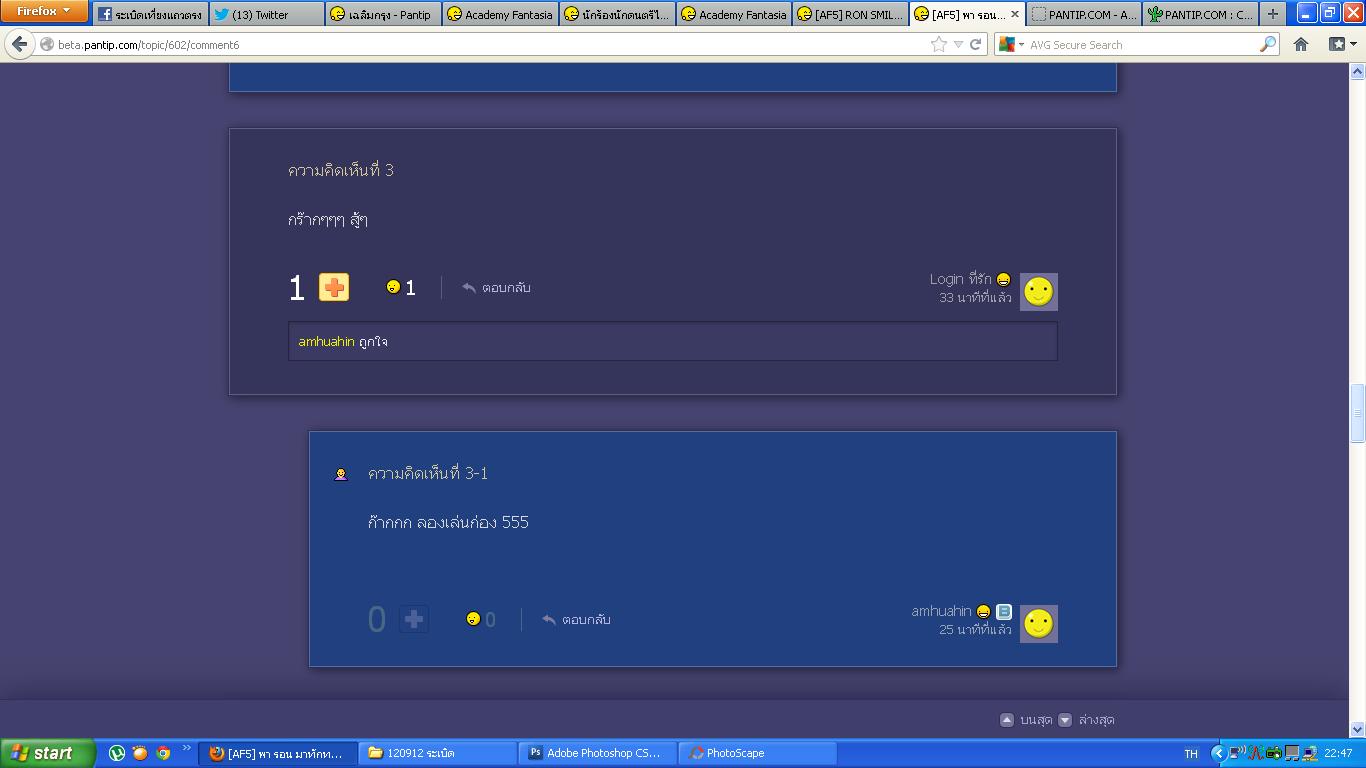This screenshot has height=768, width=1366.
Task: Click the comment text ก๊ากกก ลองเล่นก่อง 555
Action: [448, 522]
